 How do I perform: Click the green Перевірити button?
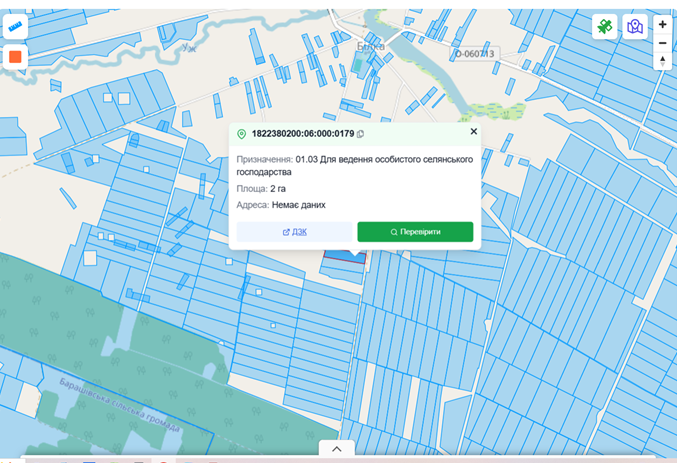[415, 232]
